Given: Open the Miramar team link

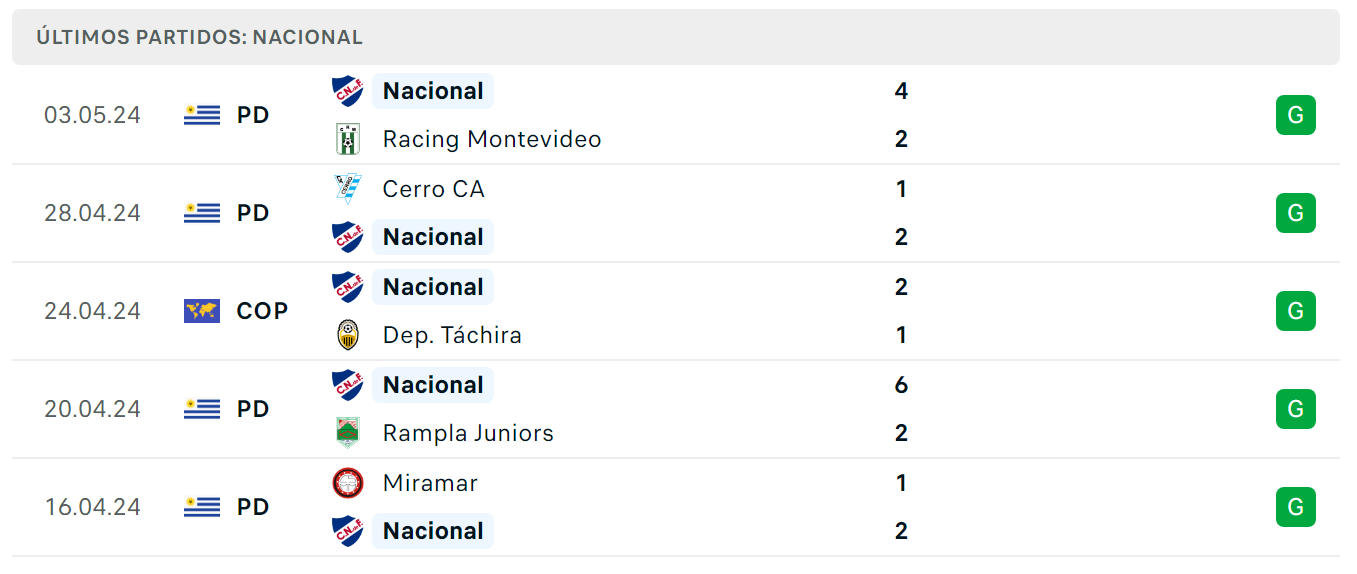Looking at the screenshot, I should tap(430, 483).
